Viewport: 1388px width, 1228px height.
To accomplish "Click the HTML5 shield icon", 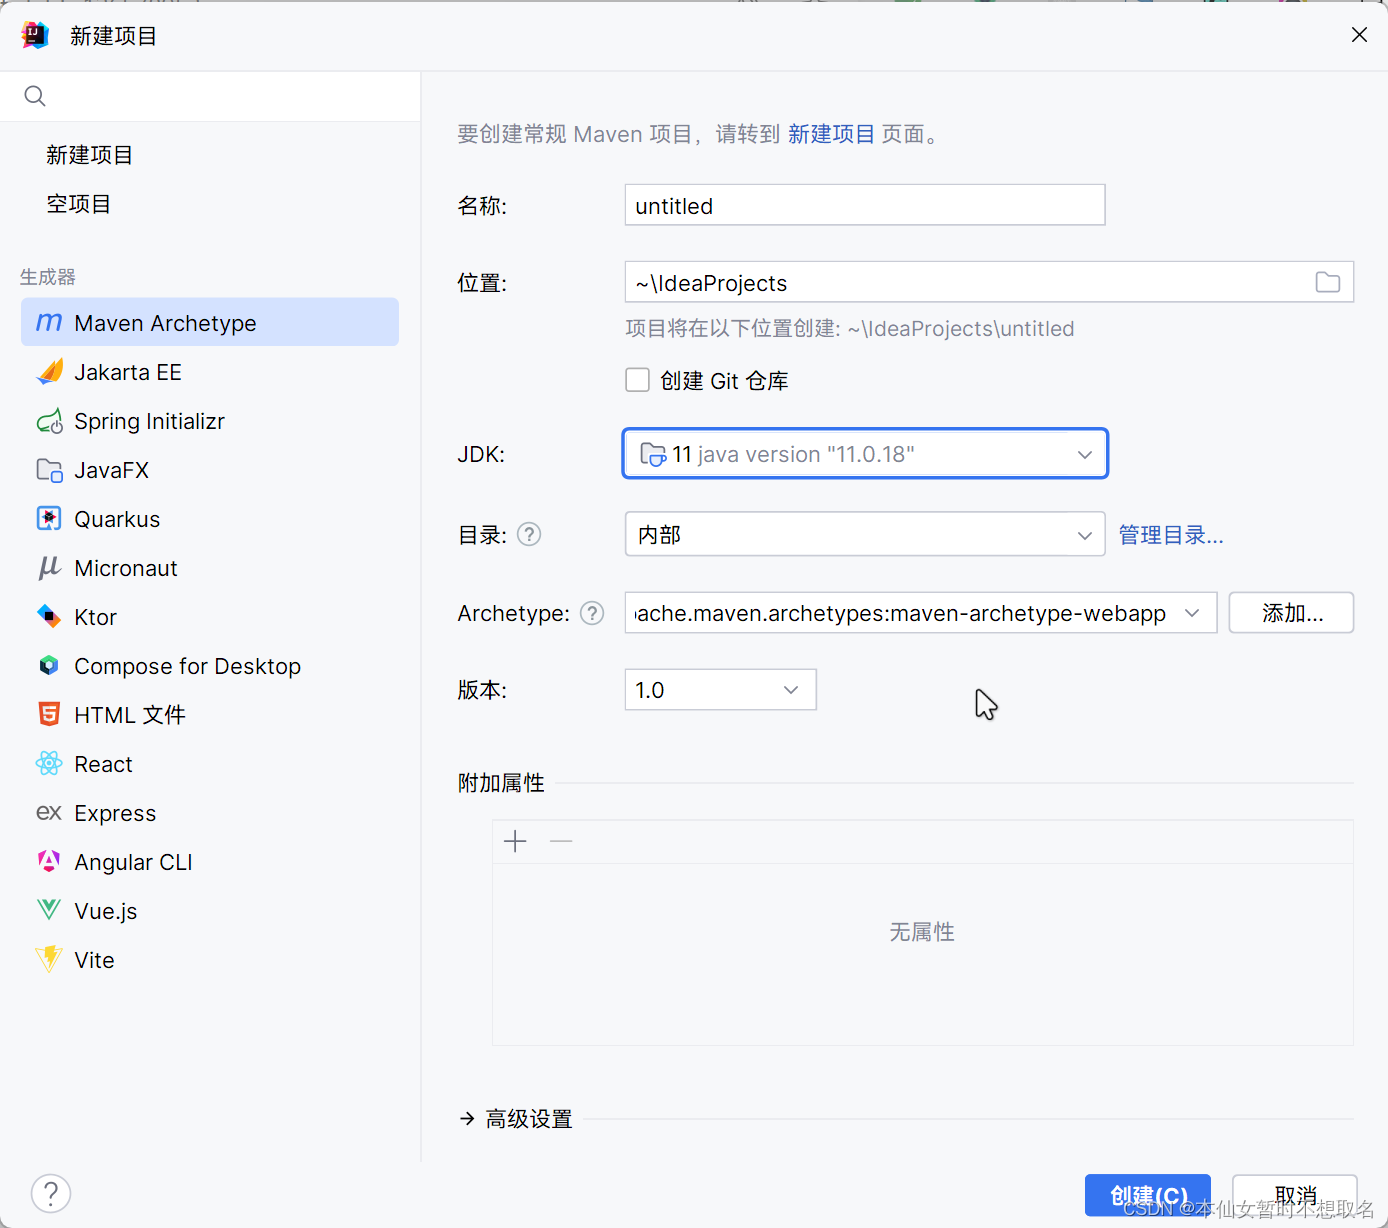I will (x=49, y=714).
